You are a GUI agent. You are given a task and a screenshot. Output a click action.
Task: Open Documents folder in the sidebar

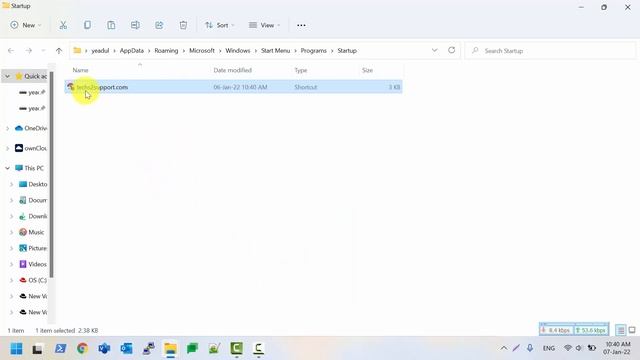[33, 200]
